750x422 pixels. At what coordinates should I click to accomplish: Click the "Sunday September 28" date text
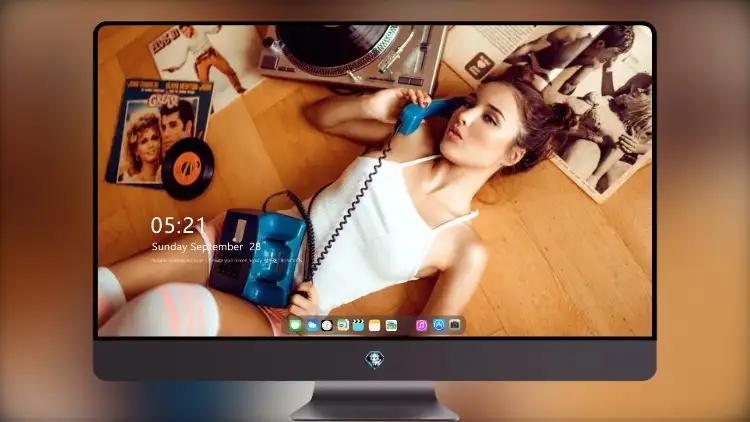click(206, 246)
